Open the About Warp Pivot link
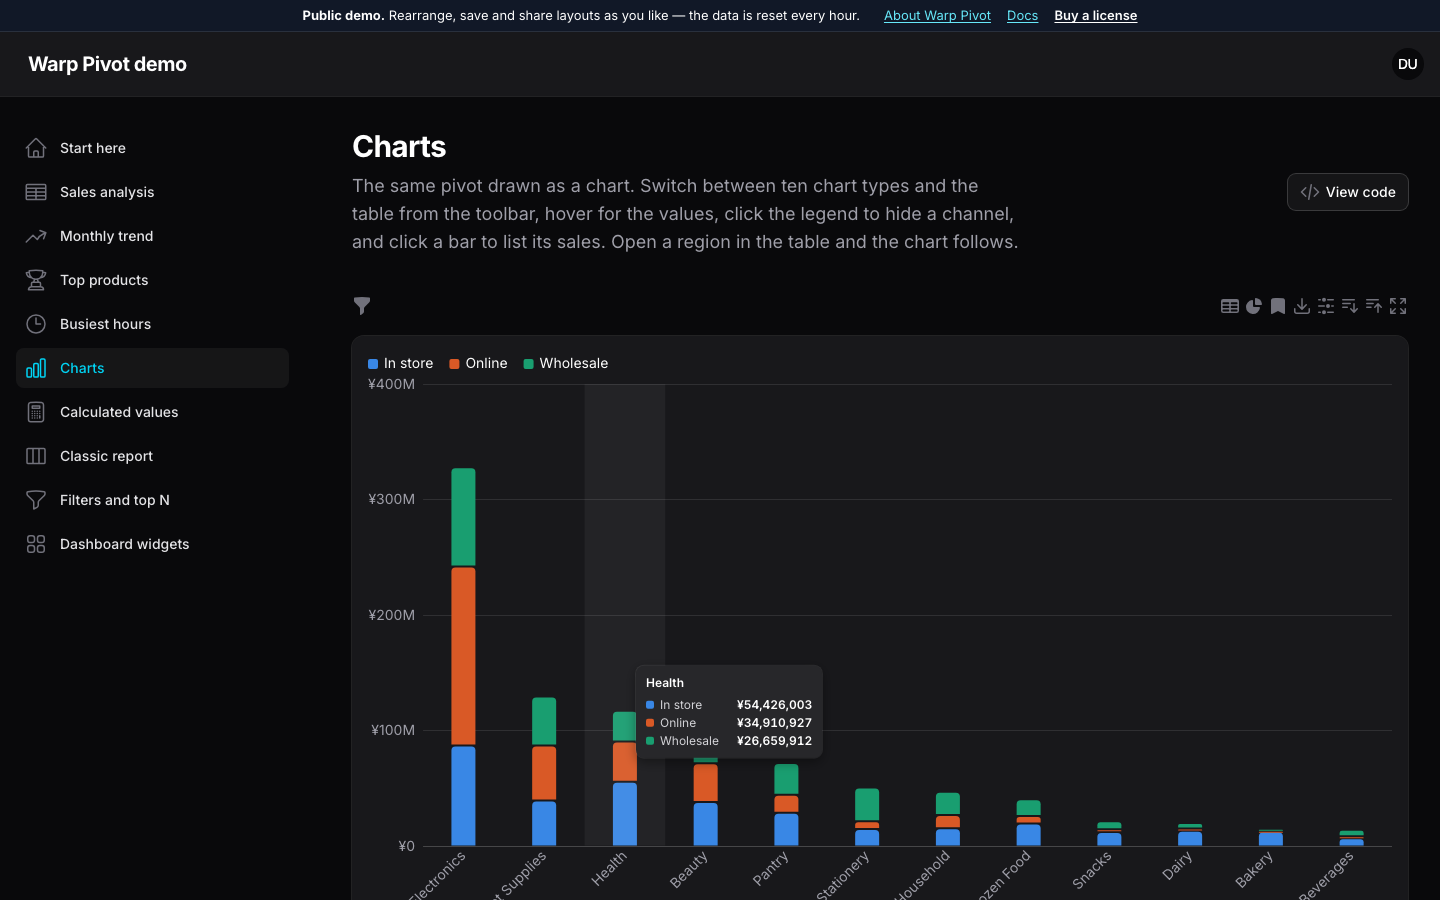 pos(937,15)
